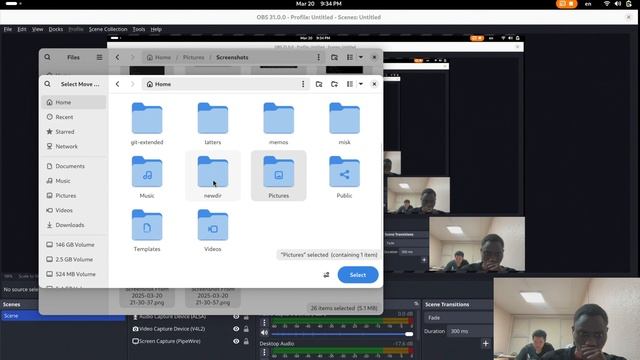The height and width of the screenshot is (360, 640).
Task: Open Pictures in the sidebar
Action: click(x=74, y=196)
